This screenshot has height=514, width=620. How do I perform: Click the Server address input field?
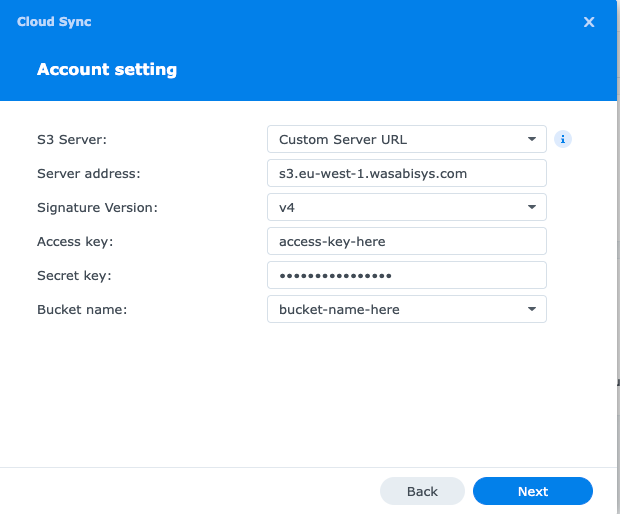[x=406, y=173]
